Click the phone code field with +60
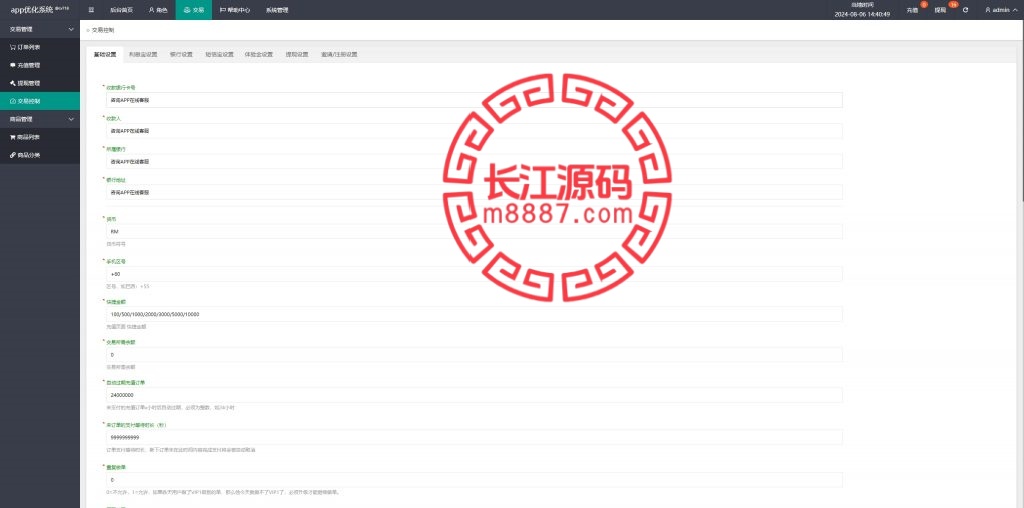This screenshot has width=1024, height=508. [474, 274]
